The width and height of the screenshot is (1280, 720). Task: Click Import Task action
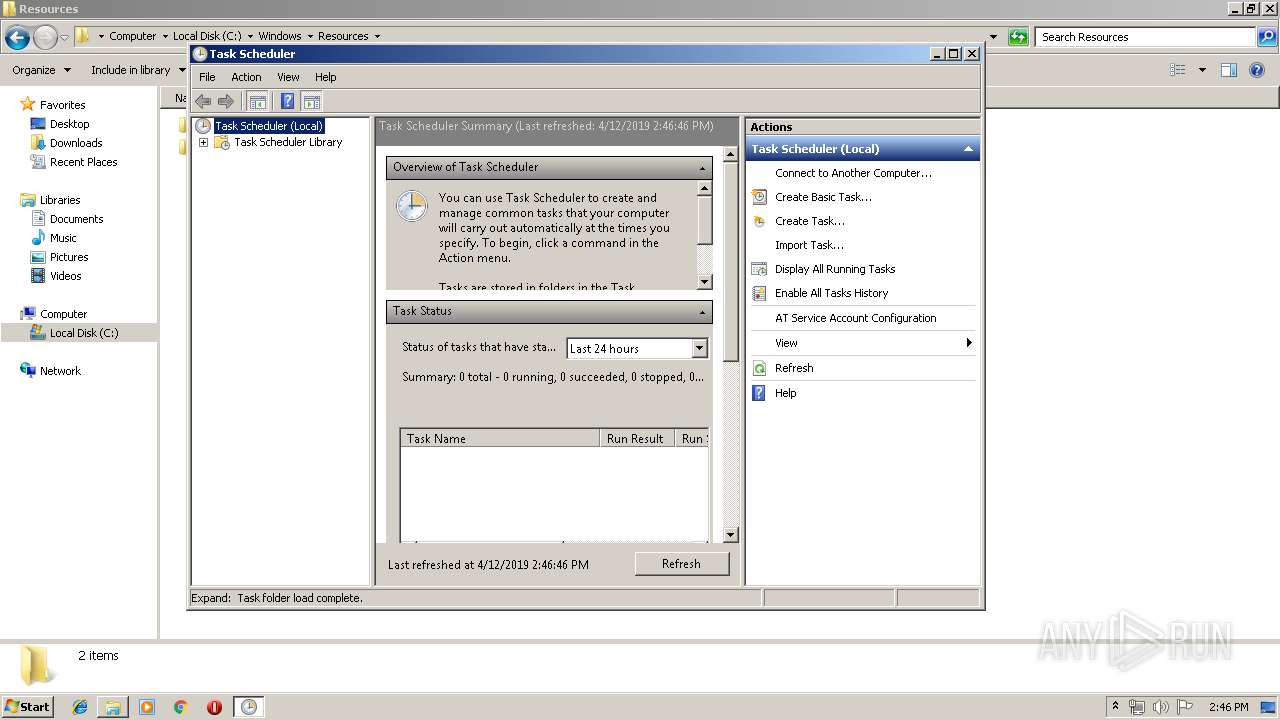(809, 245)
